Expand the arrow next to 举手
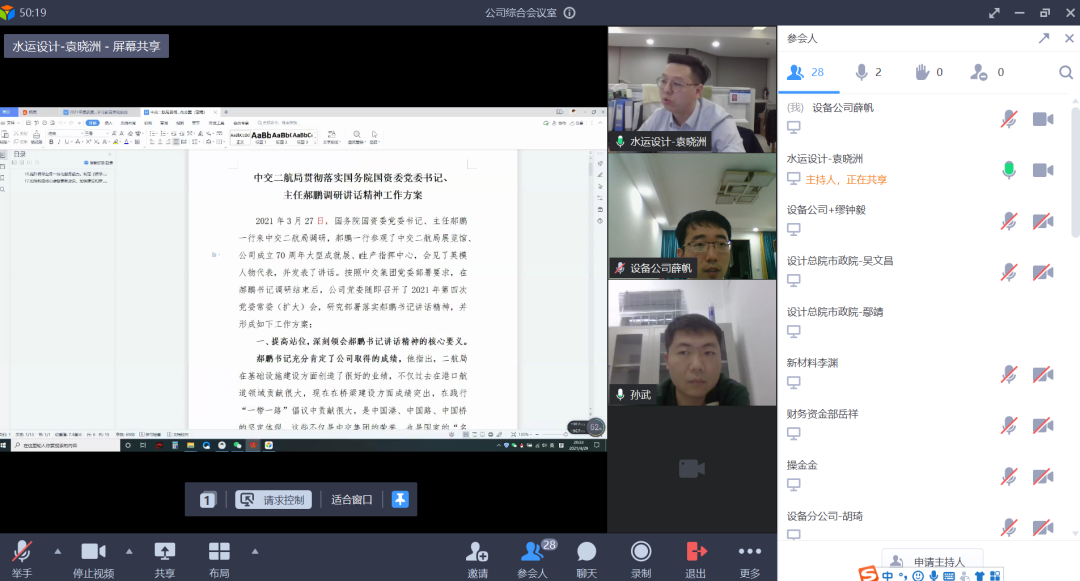This screenshot has height=581, width=1080. tap(57, 551)
